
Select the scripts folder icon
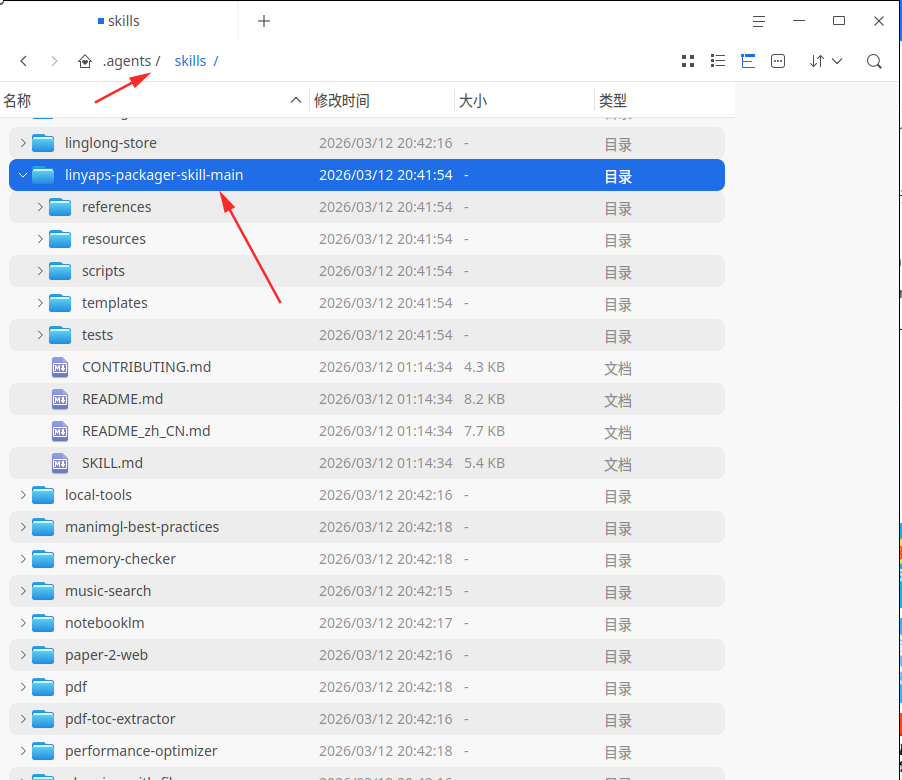coord(60,271)
